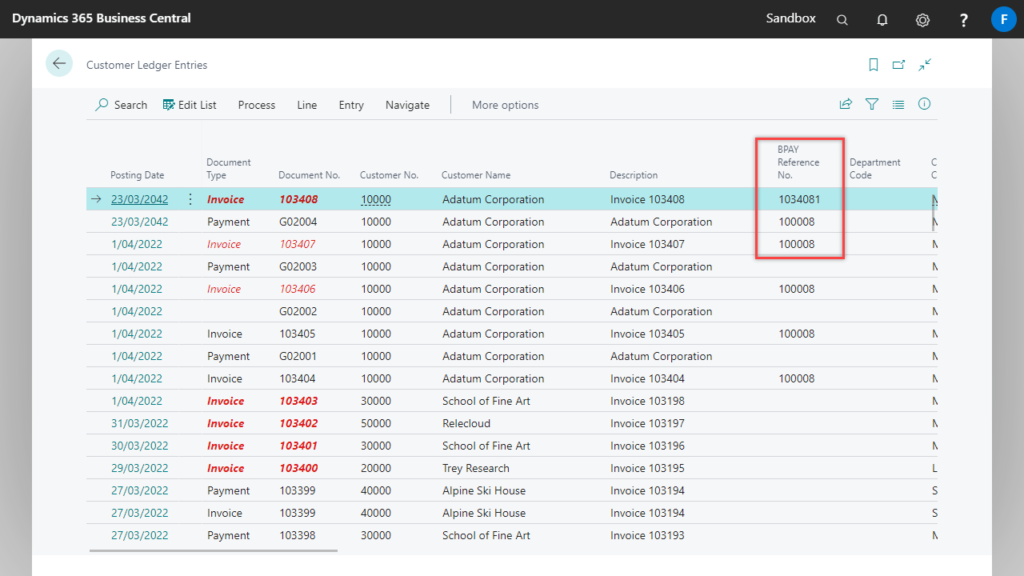Open the Entry menu
The image size is (1024, 576).
350,104
